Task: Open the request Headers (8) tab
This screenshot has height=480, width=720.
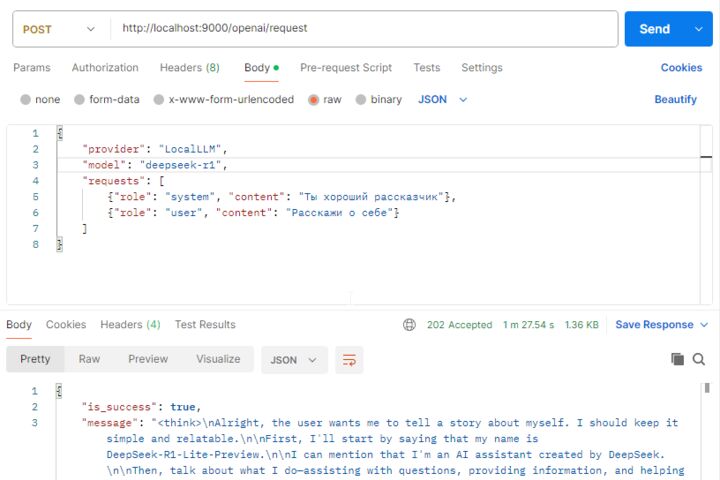Action: [x=190, y=68]
